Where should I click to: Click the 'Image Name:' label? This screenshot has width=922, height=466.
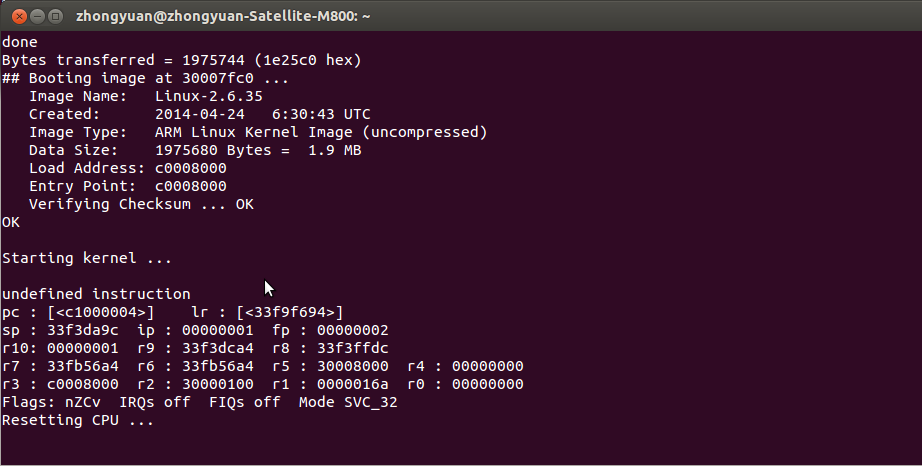[78, 96]
